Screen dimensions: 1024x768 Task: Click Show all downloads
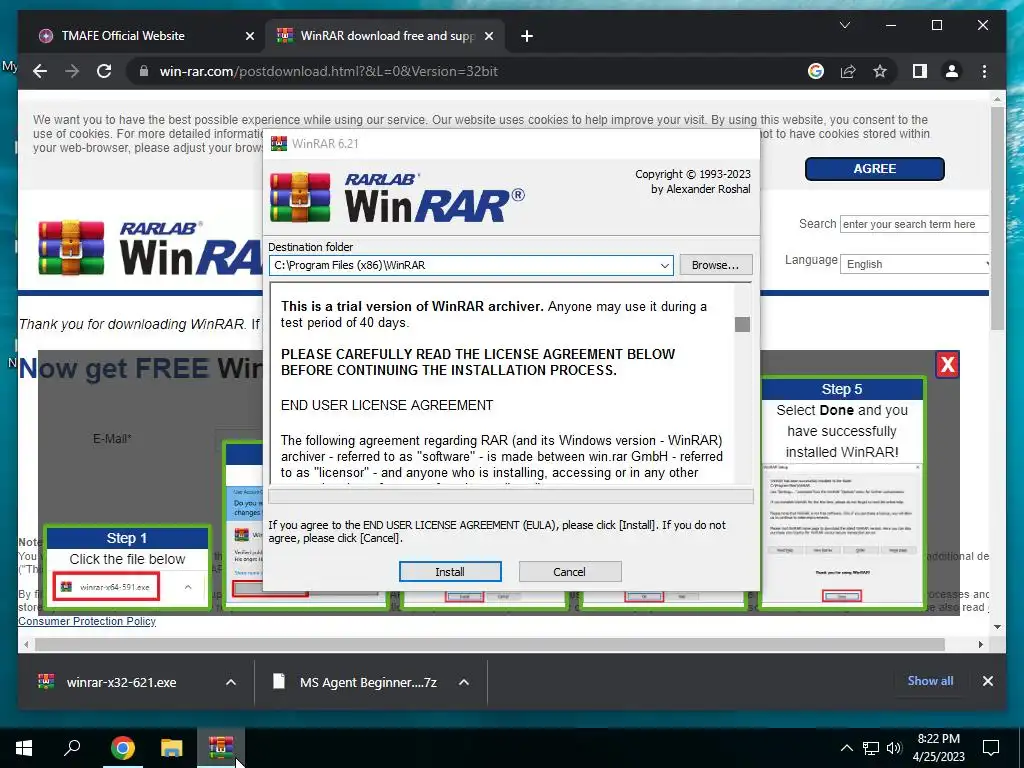coord(930,680)
